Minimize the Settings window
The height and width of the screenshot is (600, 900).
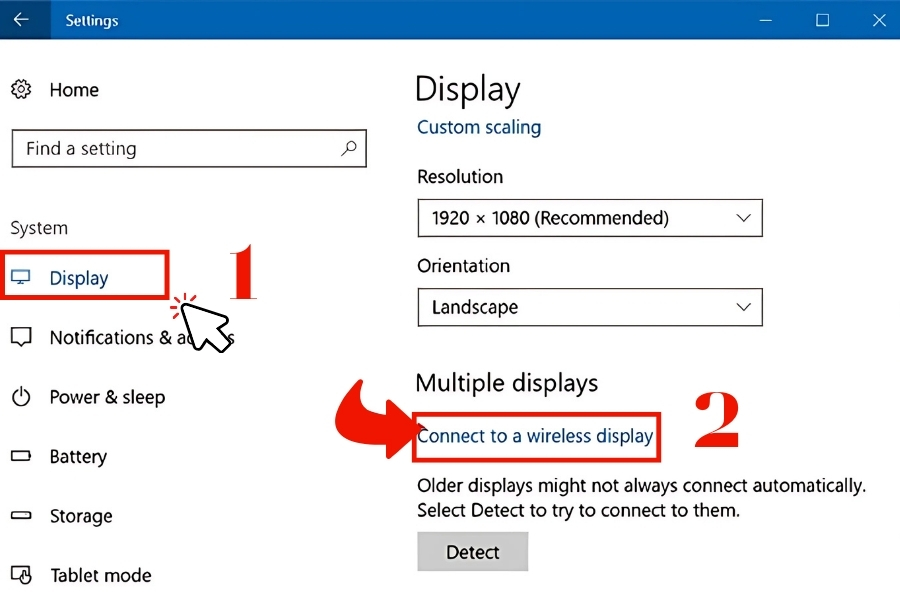coord(765,20)
